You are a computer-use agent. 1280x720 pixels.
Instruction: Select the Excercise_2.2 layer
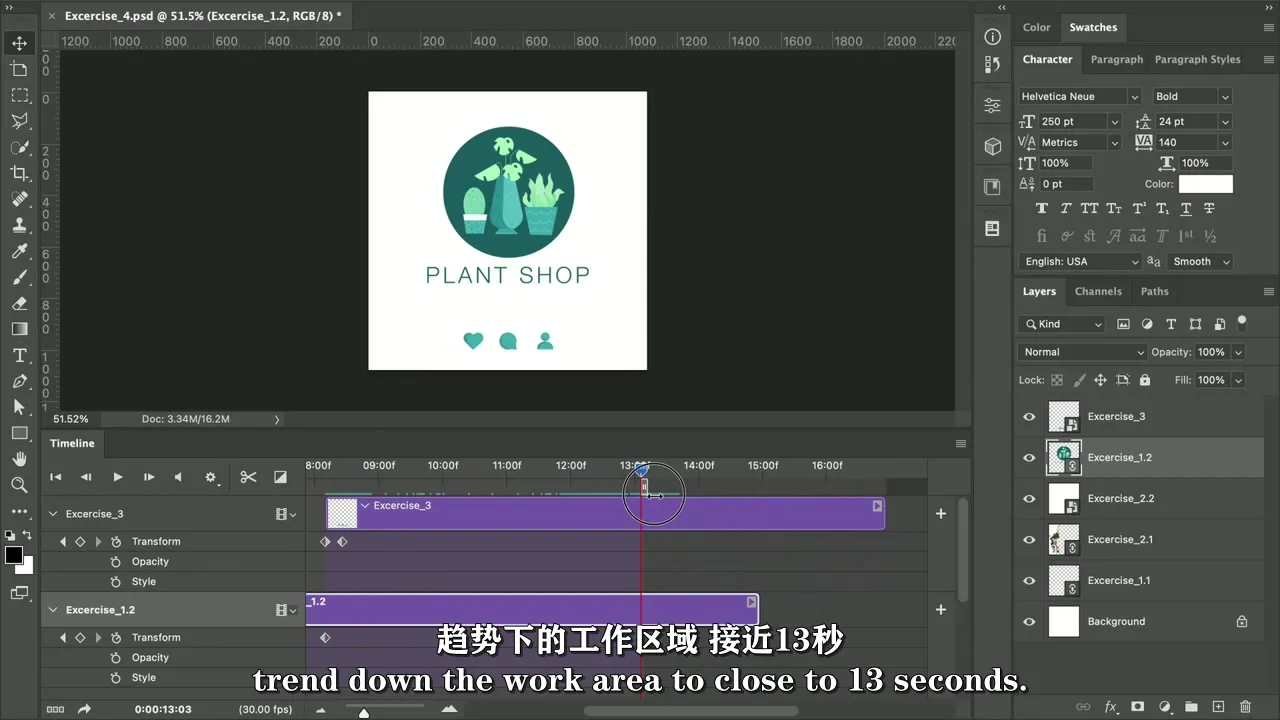click(1120, 499)
